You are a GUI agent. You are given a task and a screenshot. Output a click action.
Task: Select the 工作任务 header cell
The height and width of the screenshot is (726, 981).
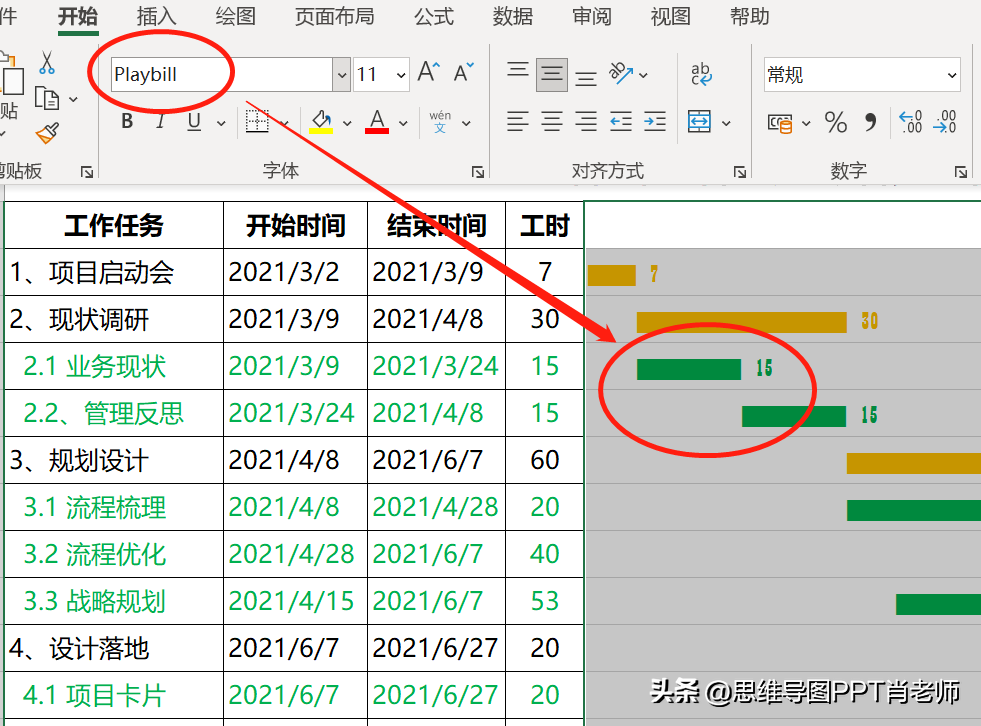pyautogui.click(x=114, y=225)
